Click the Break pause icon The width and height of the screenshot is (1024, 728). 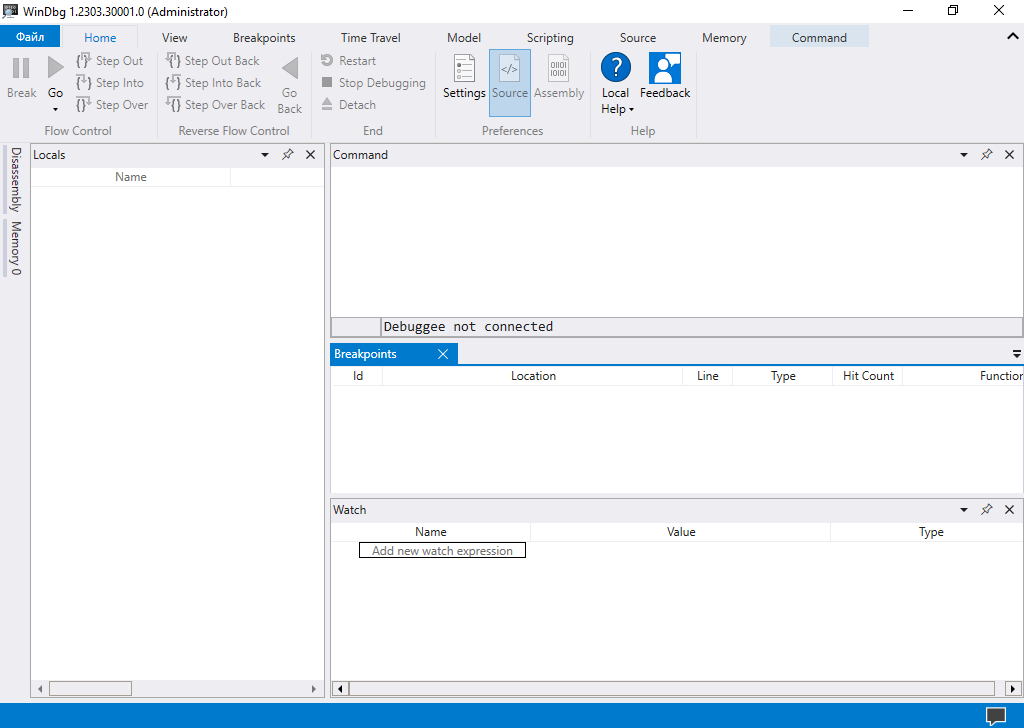pyautogui.click(x=21, y=68)
